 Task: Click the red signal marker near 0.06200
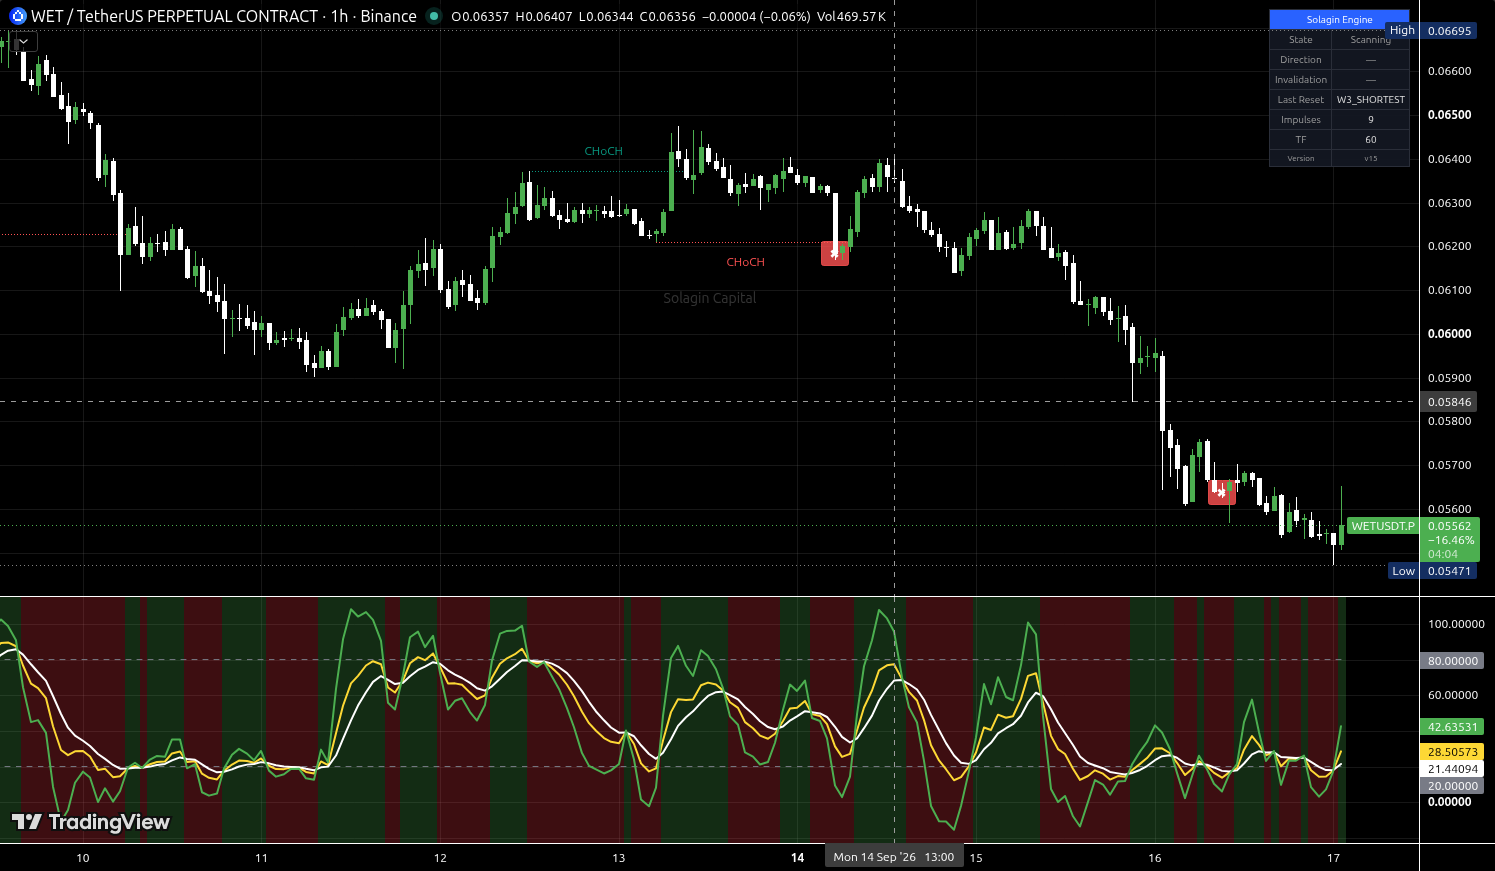pyautogui.click(x=835, y=254)
